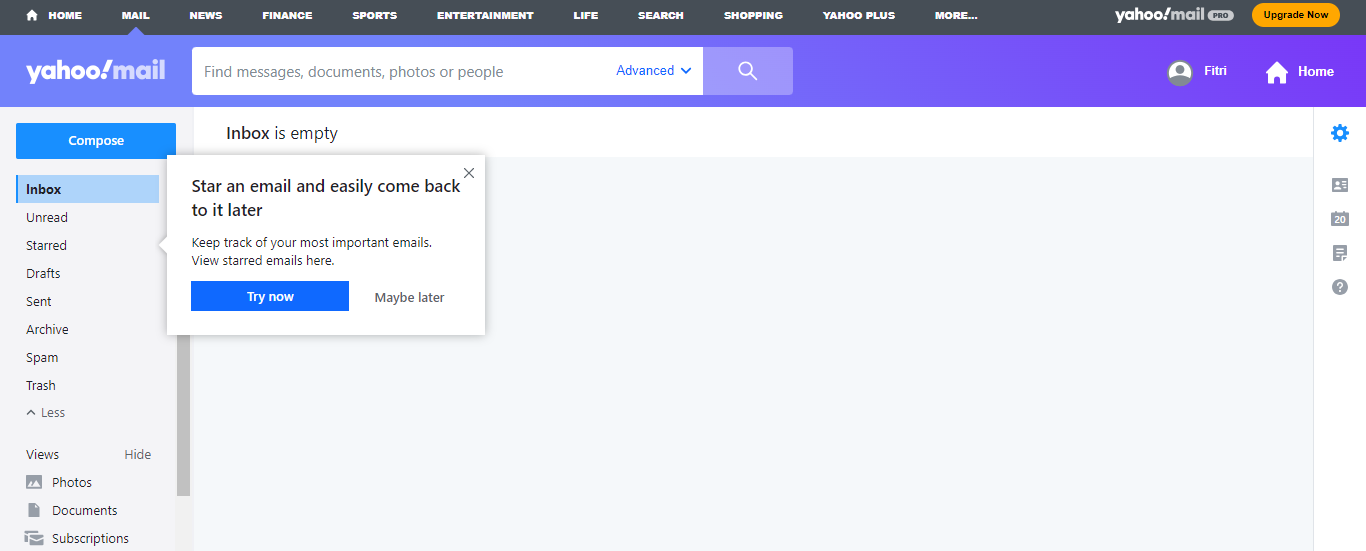
Task: Click the Compose button
Action: (96, 141)
